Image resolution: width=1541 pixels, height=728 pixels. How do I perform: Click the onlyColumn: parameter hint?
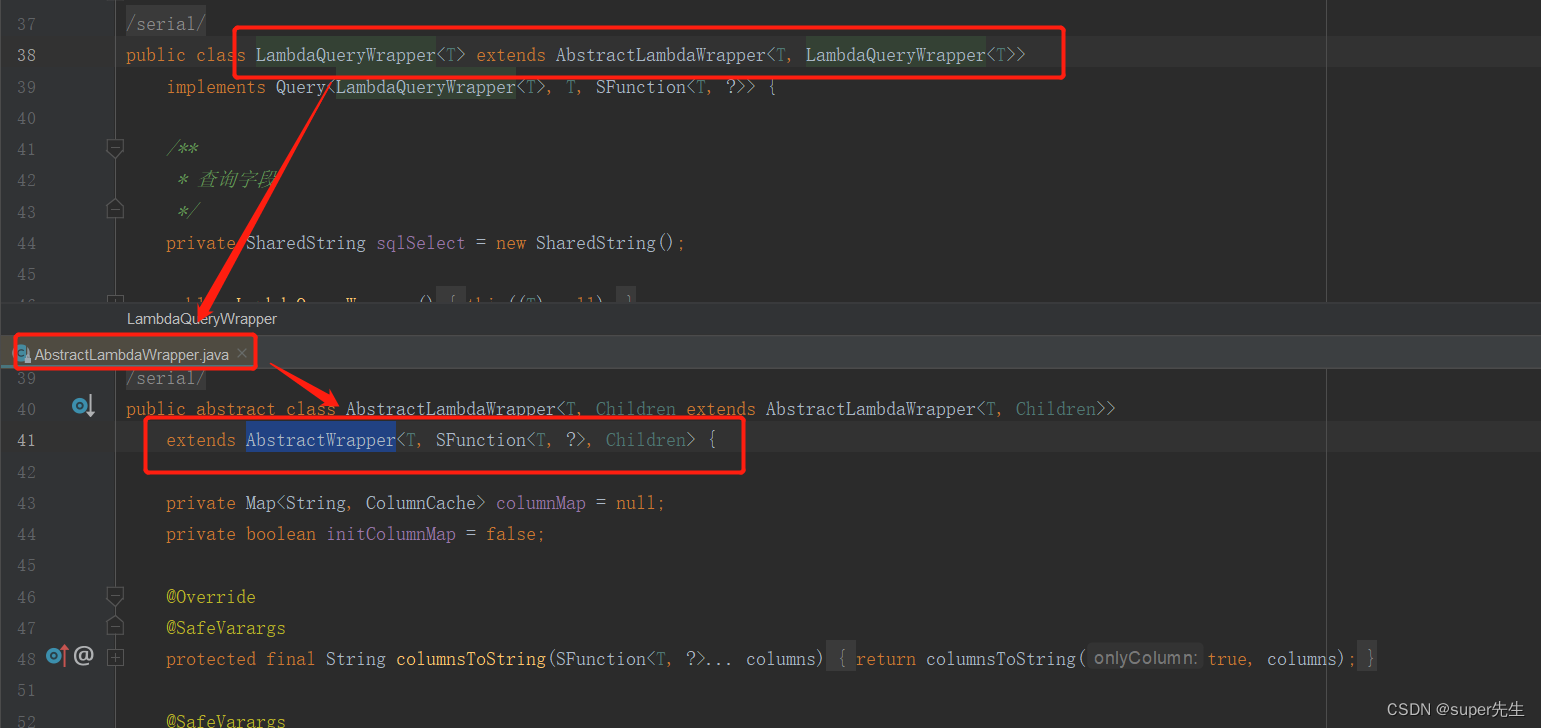click(x=1146, y=658)
